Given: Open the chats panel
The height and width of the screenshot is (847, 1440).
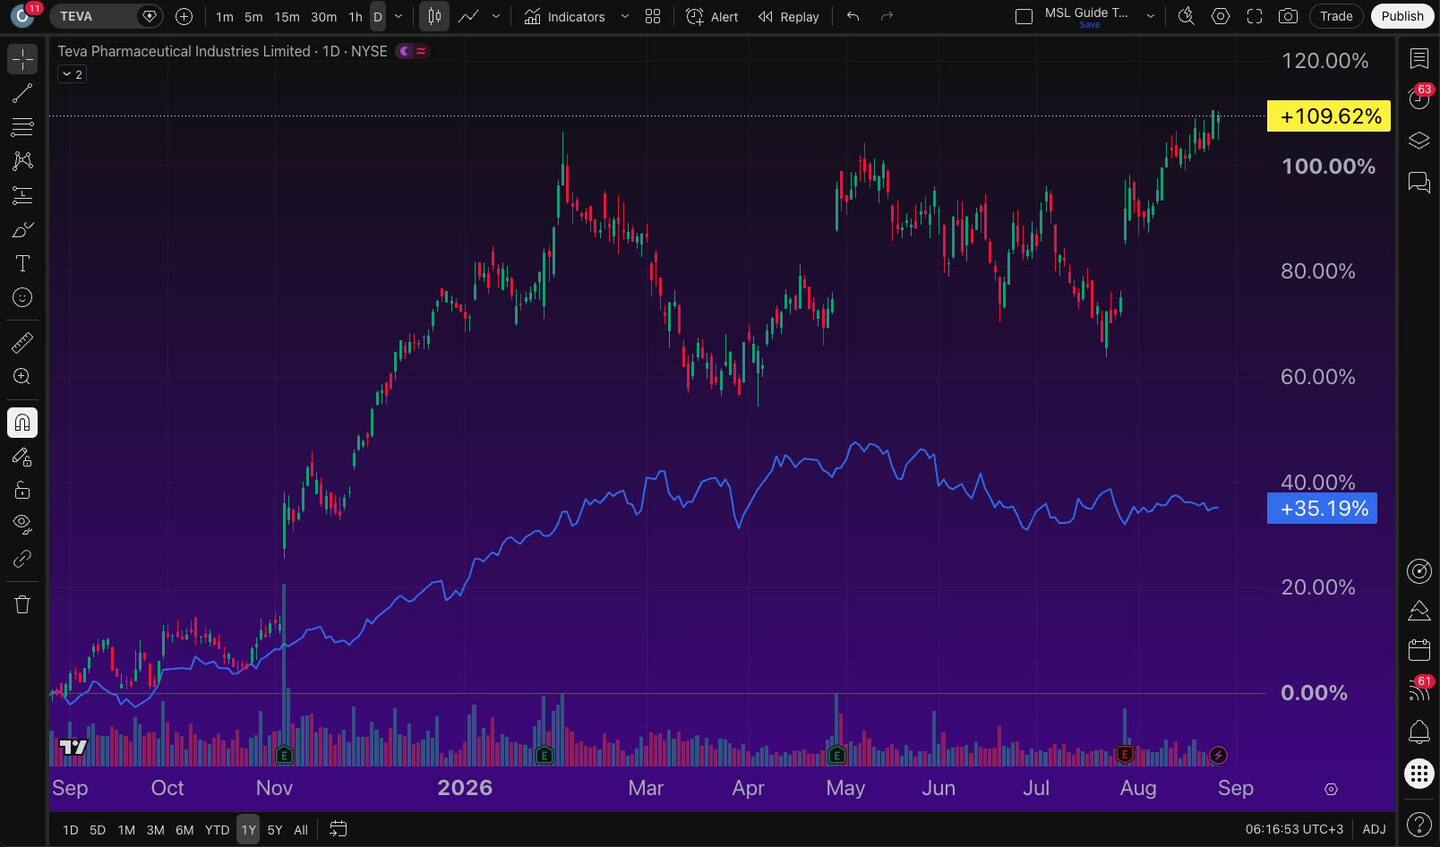Looking at the screenshot, I should click(1419, 182).
